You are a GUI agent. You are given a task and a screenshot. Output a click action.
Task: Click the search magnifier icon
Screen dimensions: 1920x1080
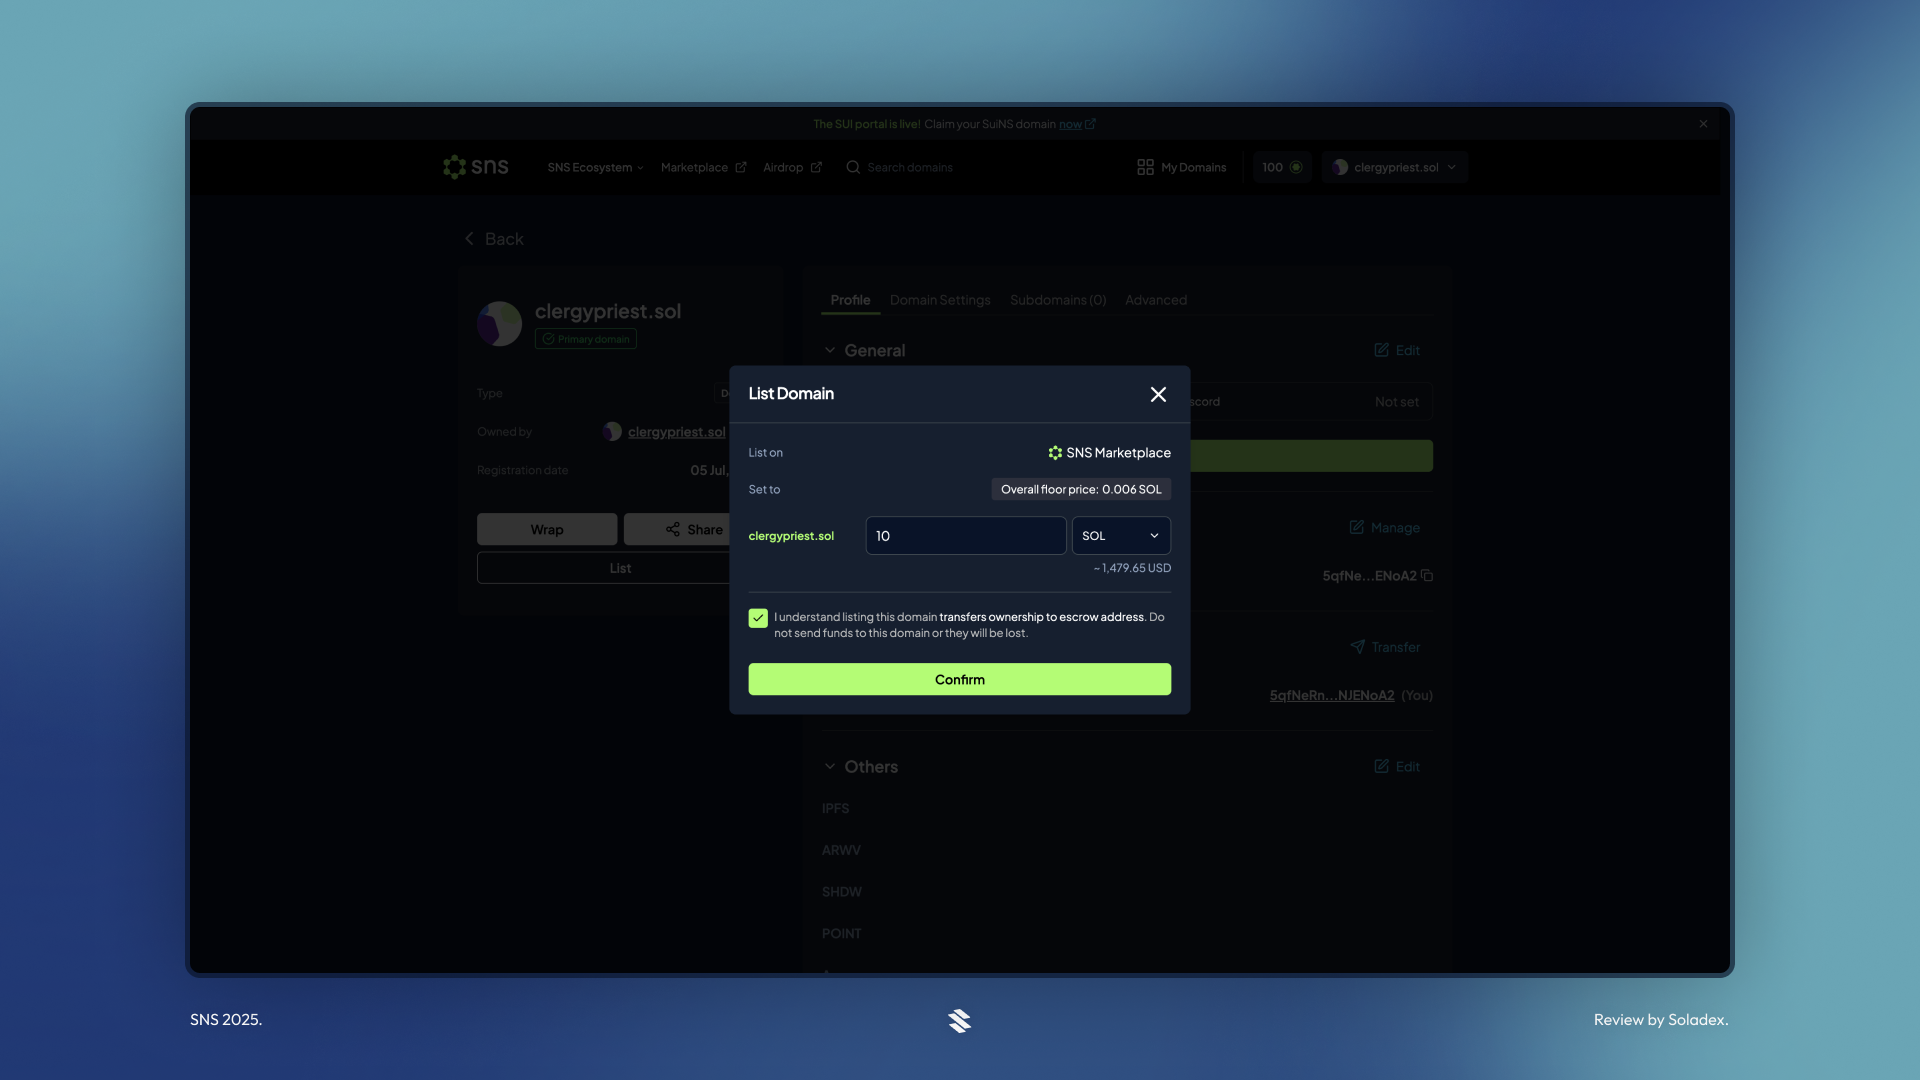point(853,168)
